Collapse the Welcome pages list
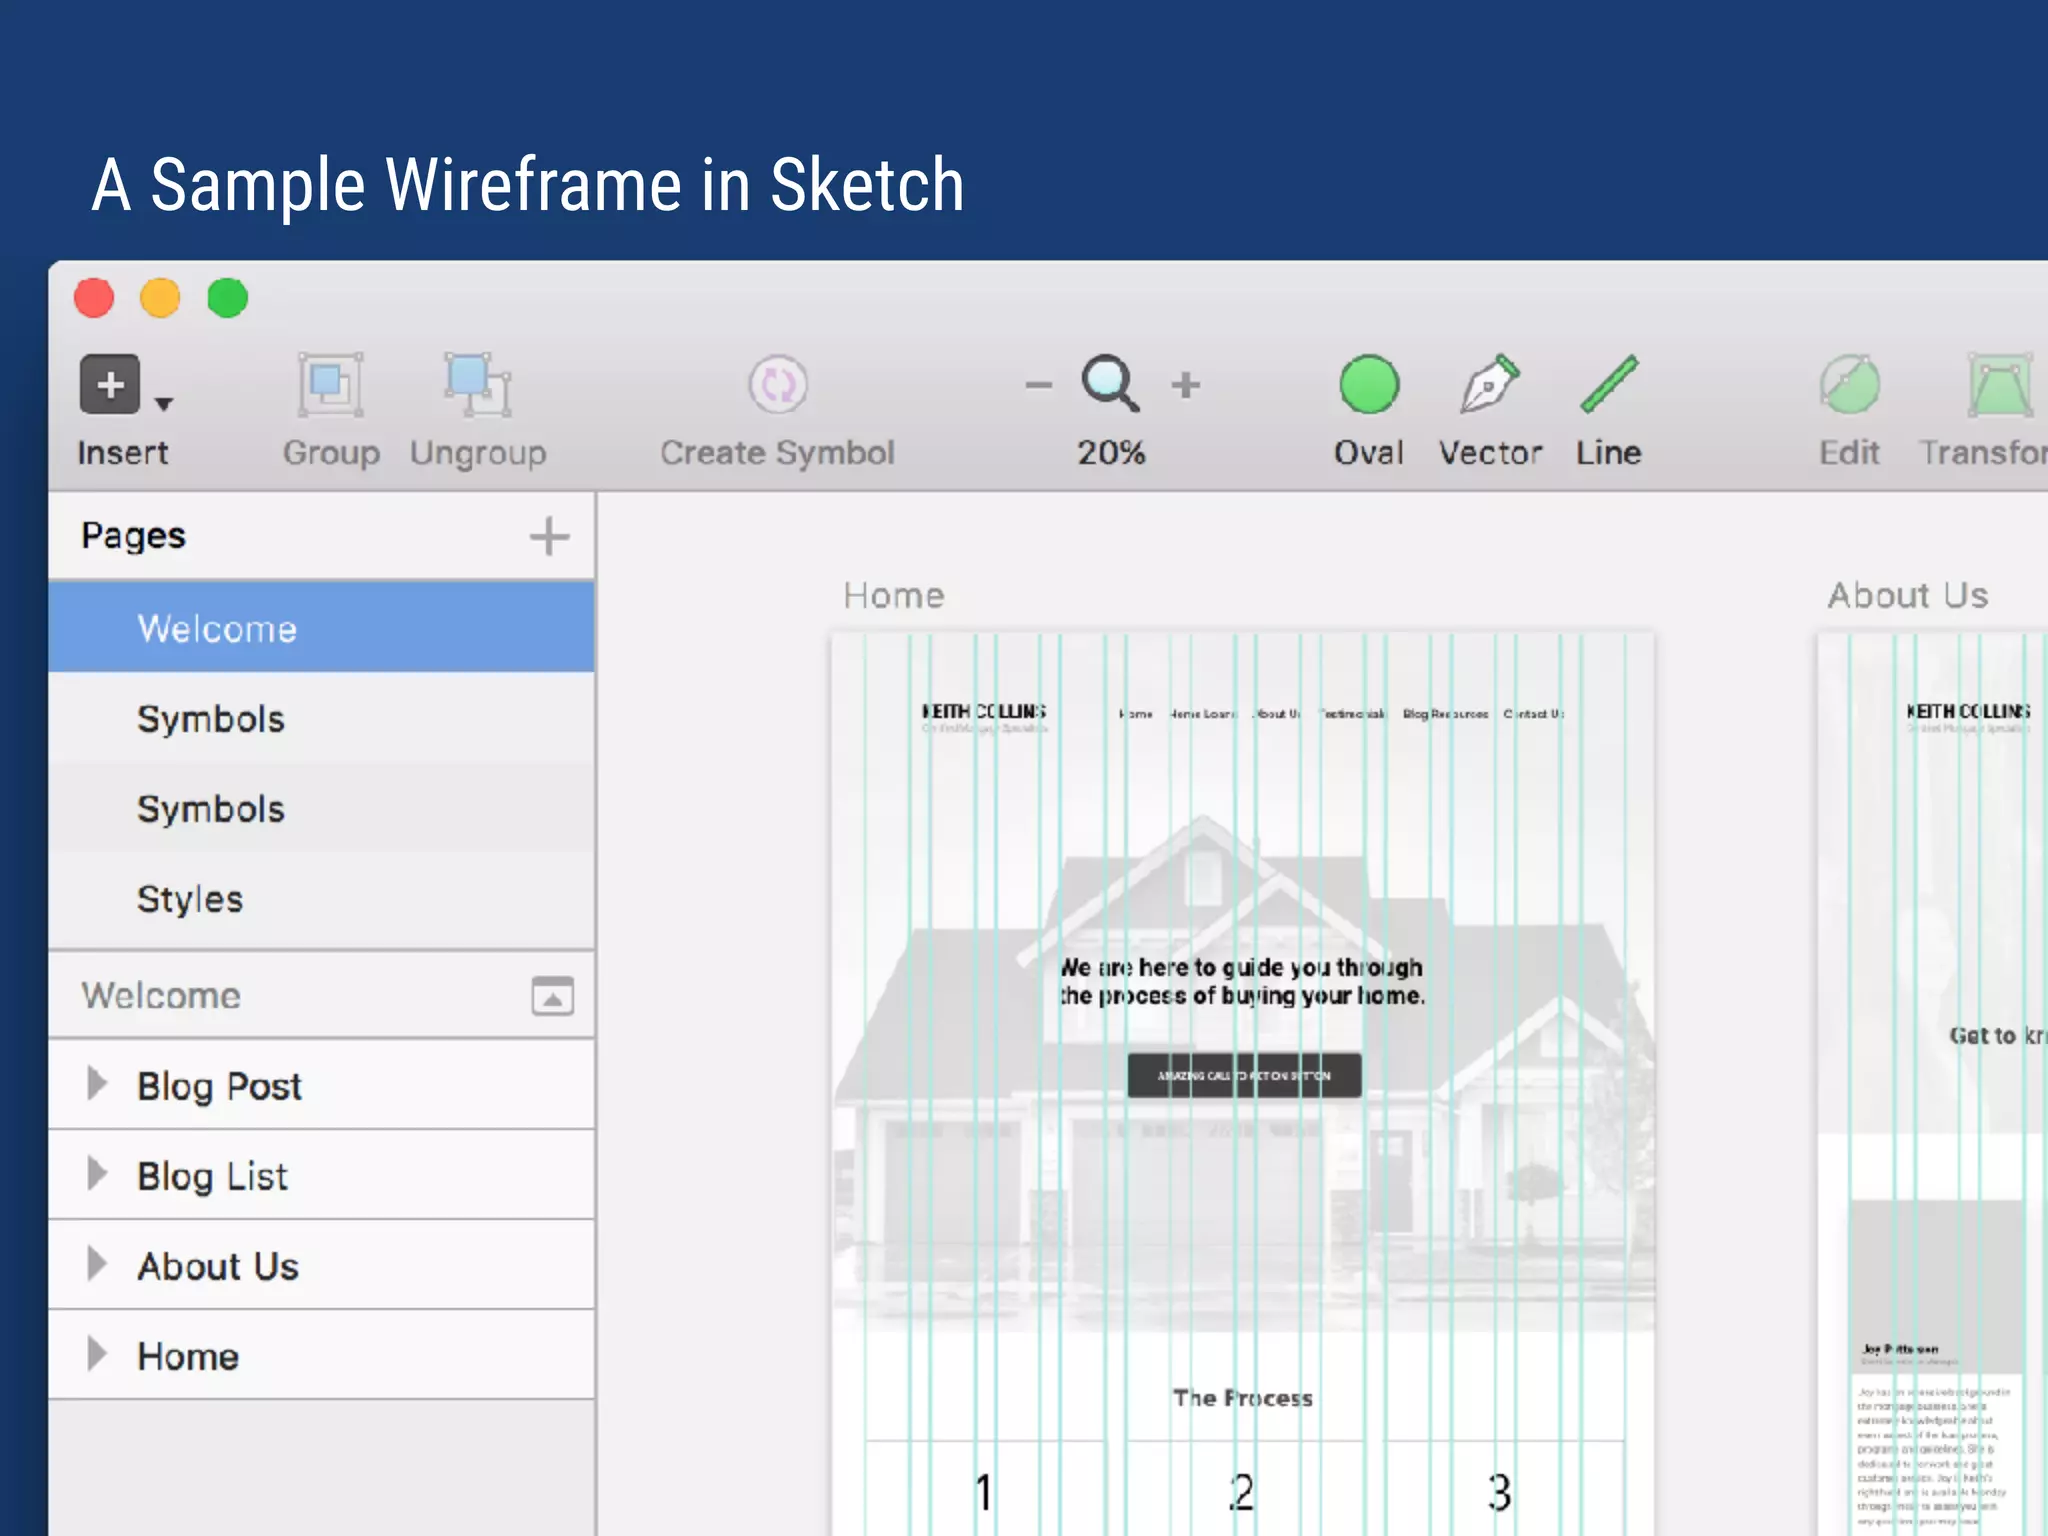2048x1536 pixels. (552, 996)
